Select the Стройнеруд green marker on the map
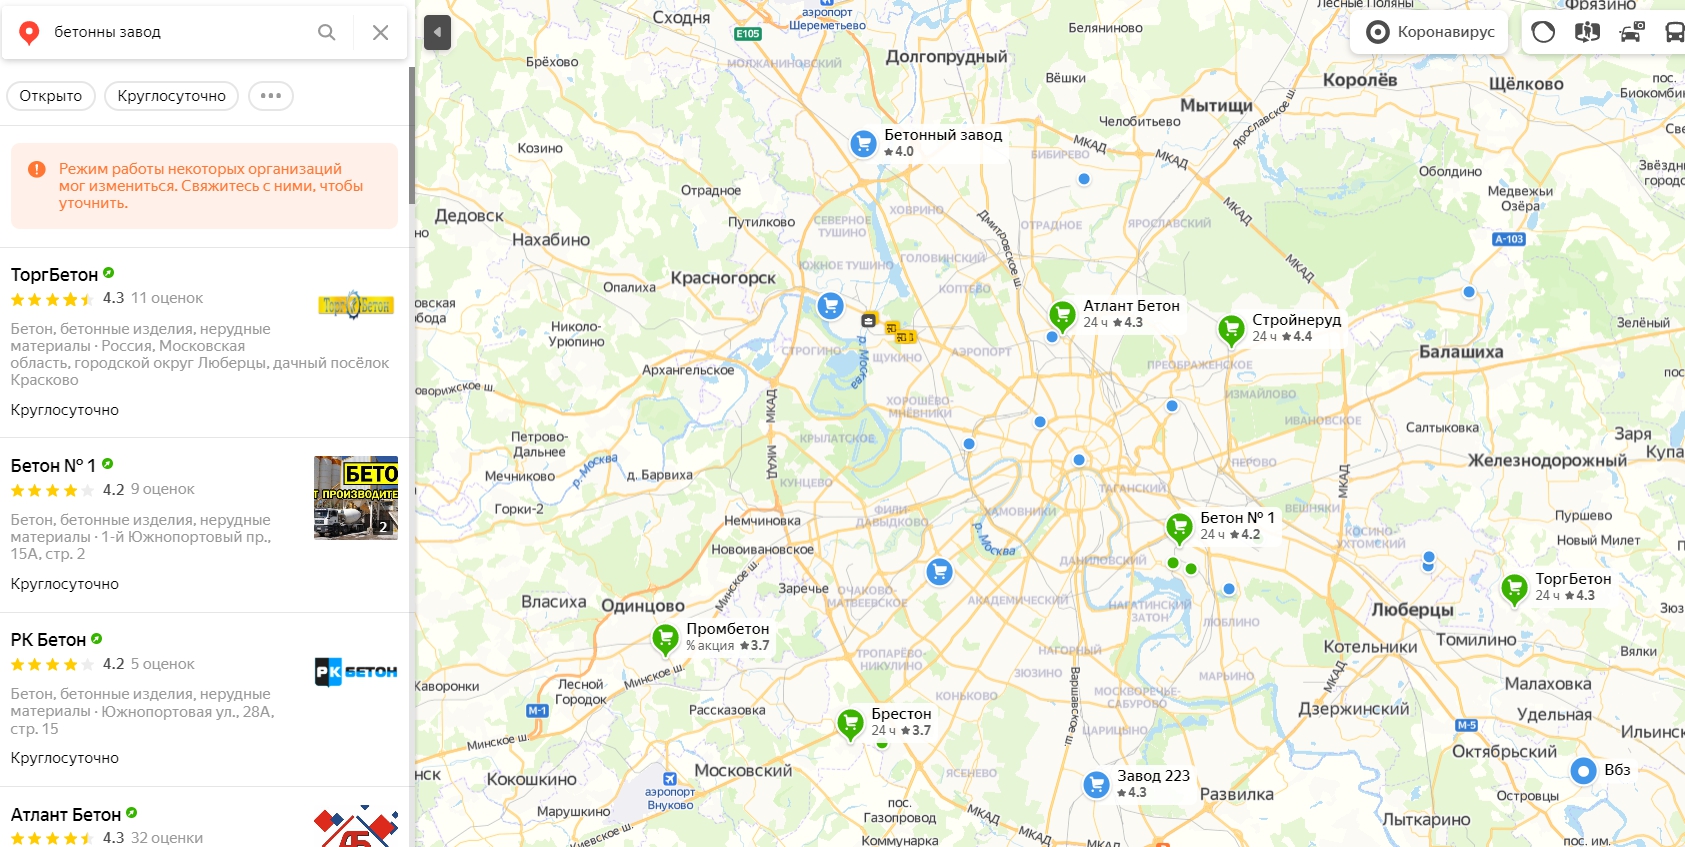This screenshot has height=847, width=1685. (1231, 330)
